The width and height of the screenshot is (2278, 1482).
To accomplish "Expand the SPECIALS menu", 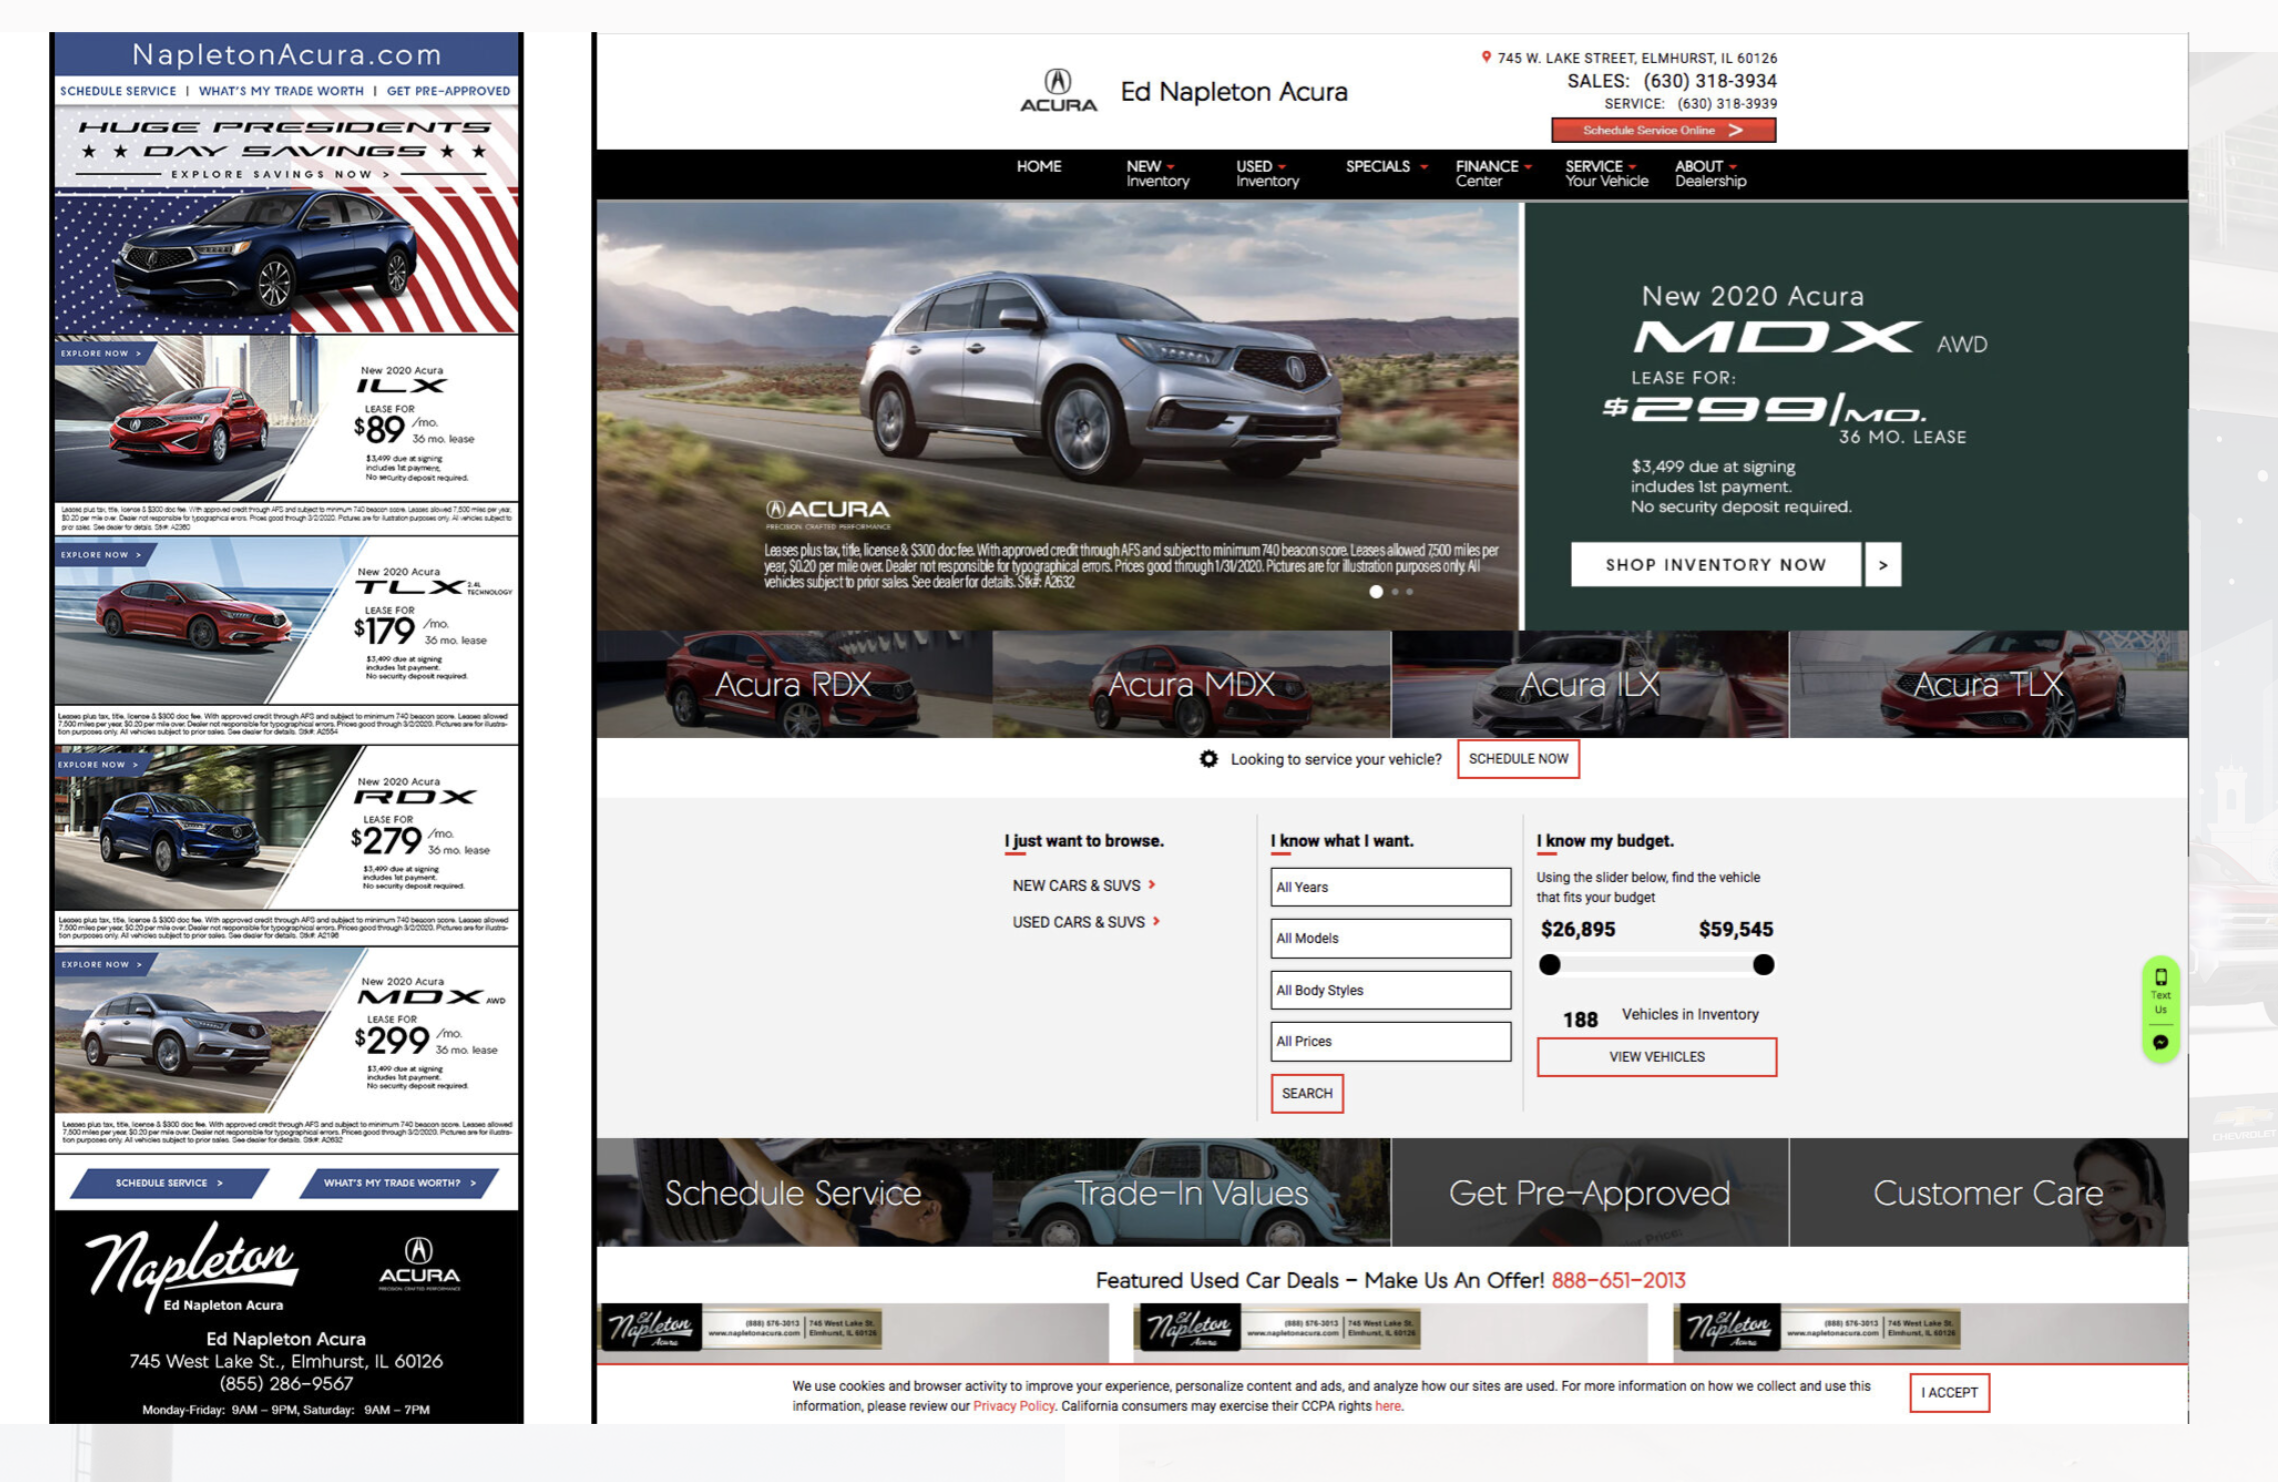I will tap(1386, 167).
